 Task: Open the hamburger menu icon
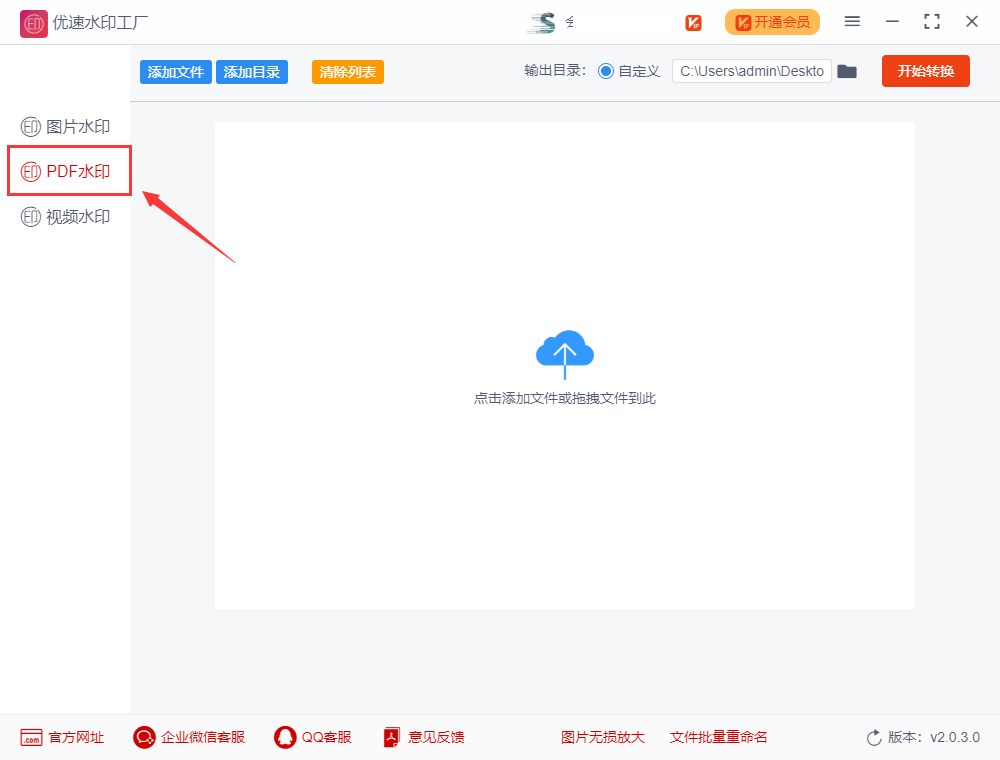tap(852, 22)
